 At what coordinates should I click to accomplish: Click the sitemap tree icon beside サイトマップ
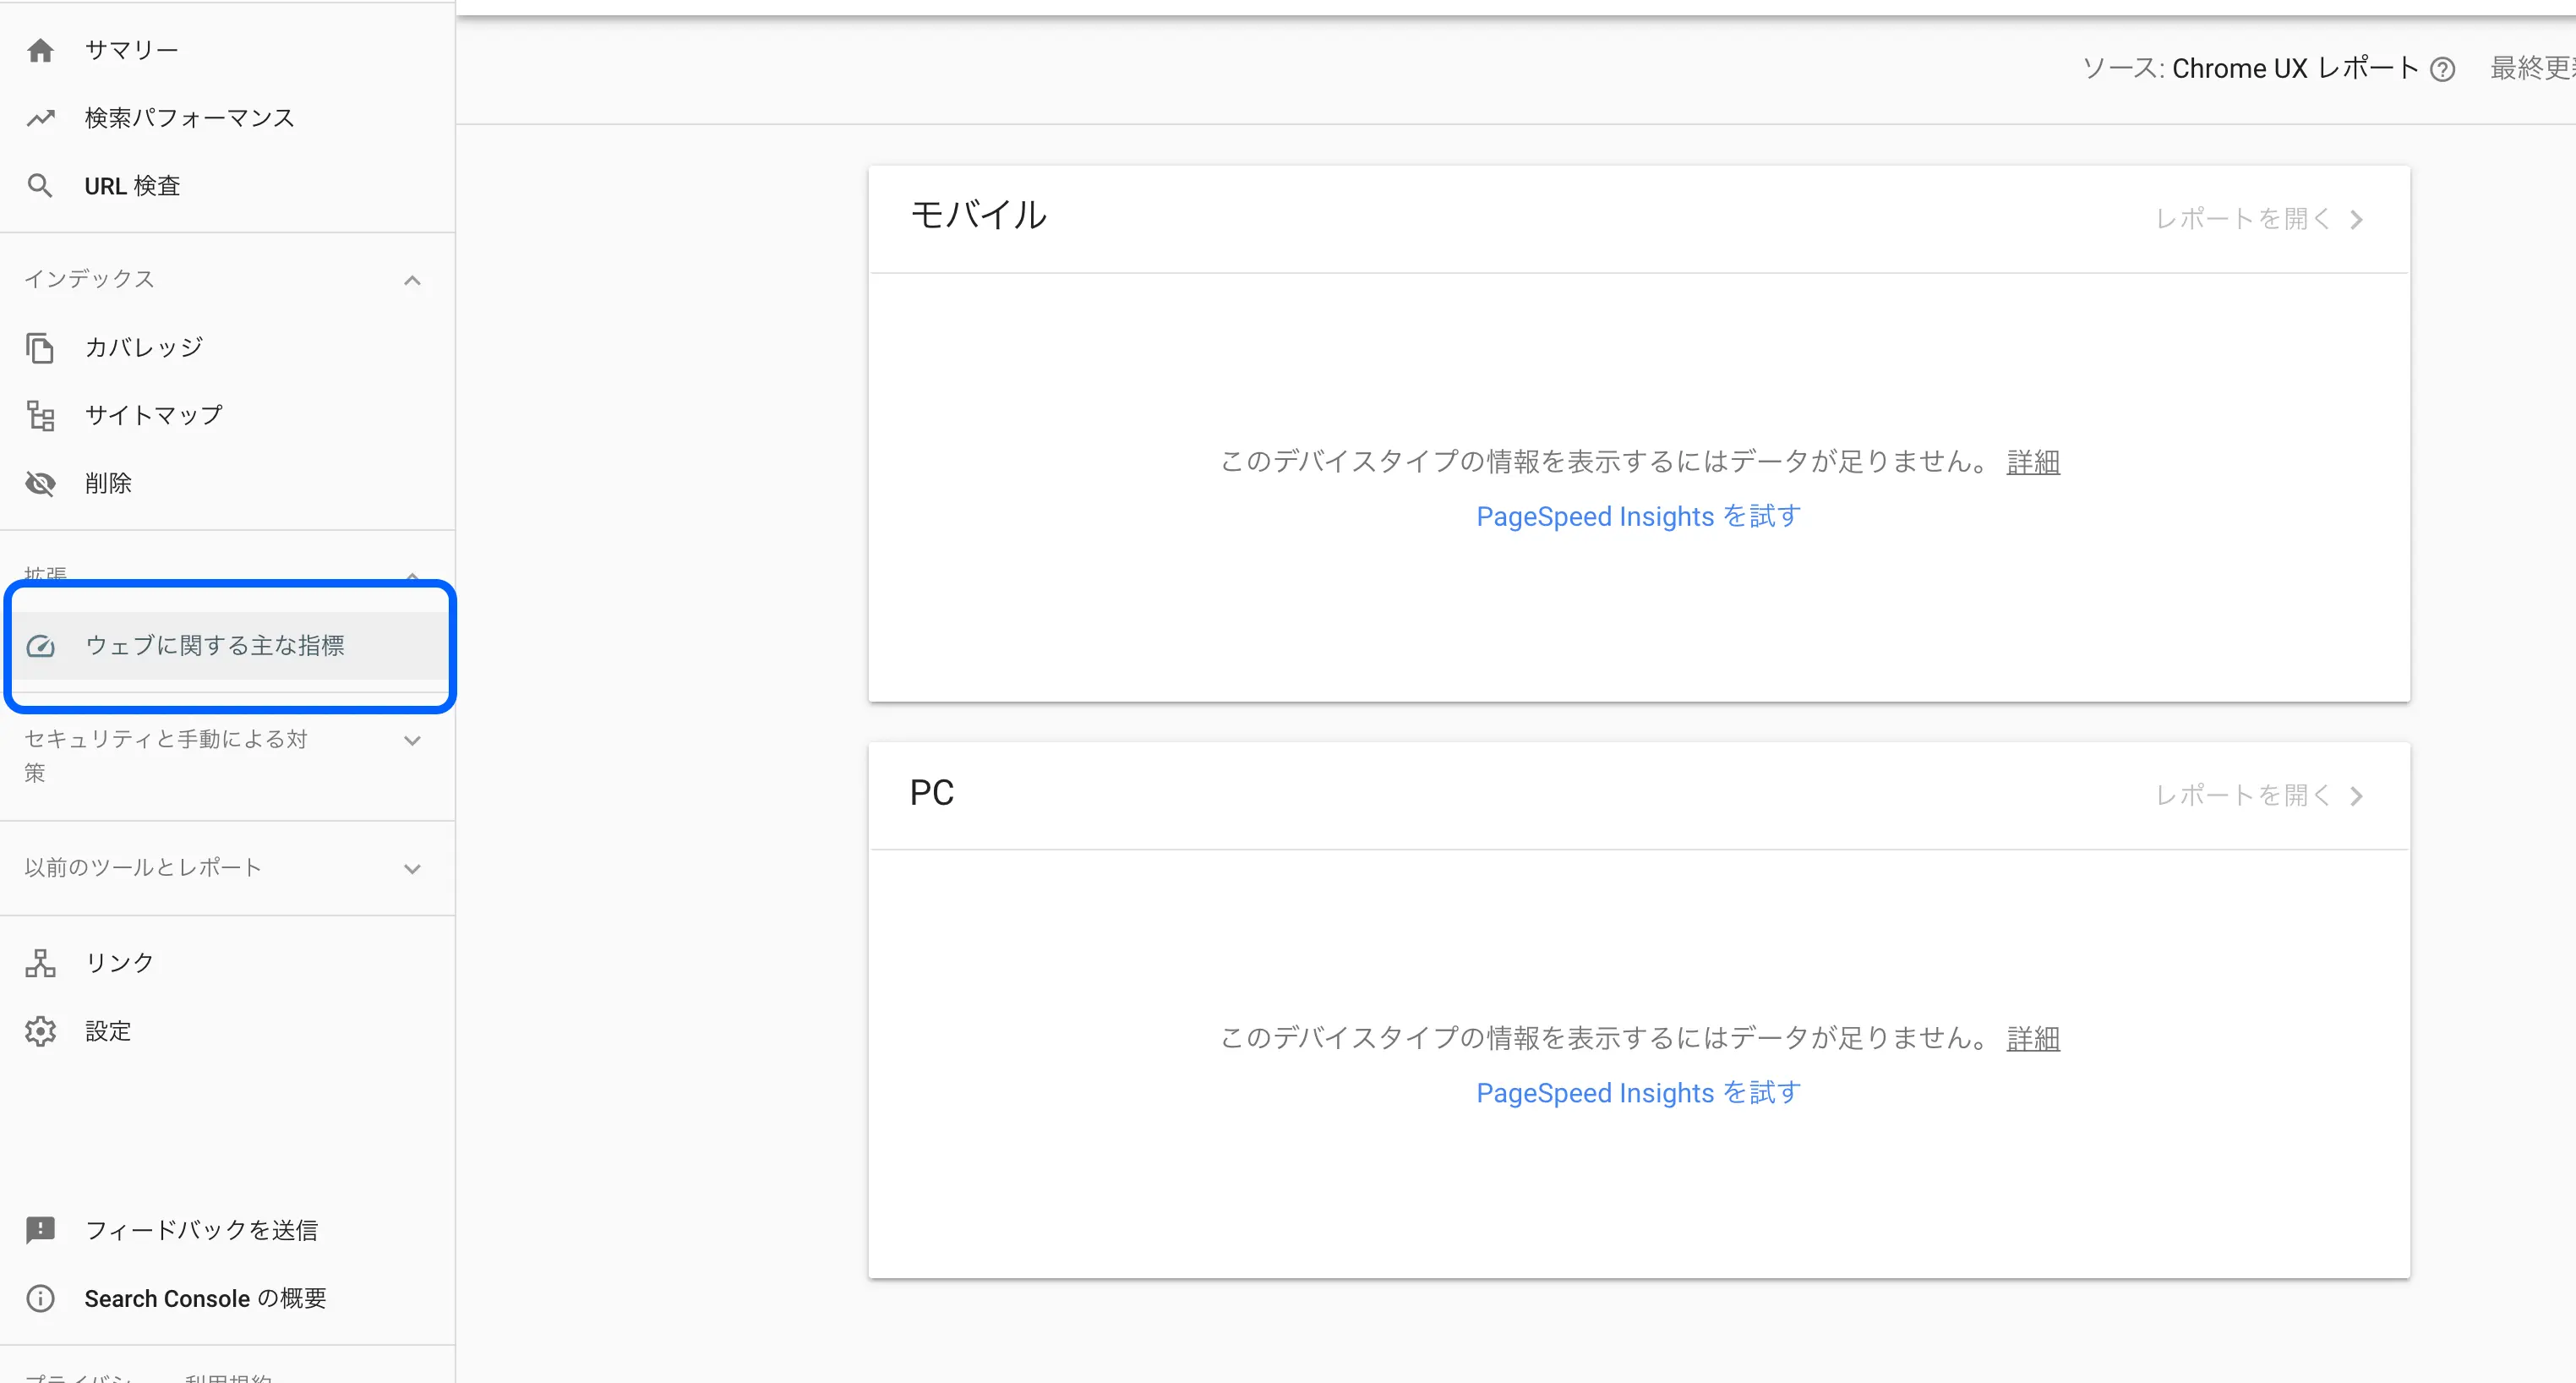pos(40,415)
